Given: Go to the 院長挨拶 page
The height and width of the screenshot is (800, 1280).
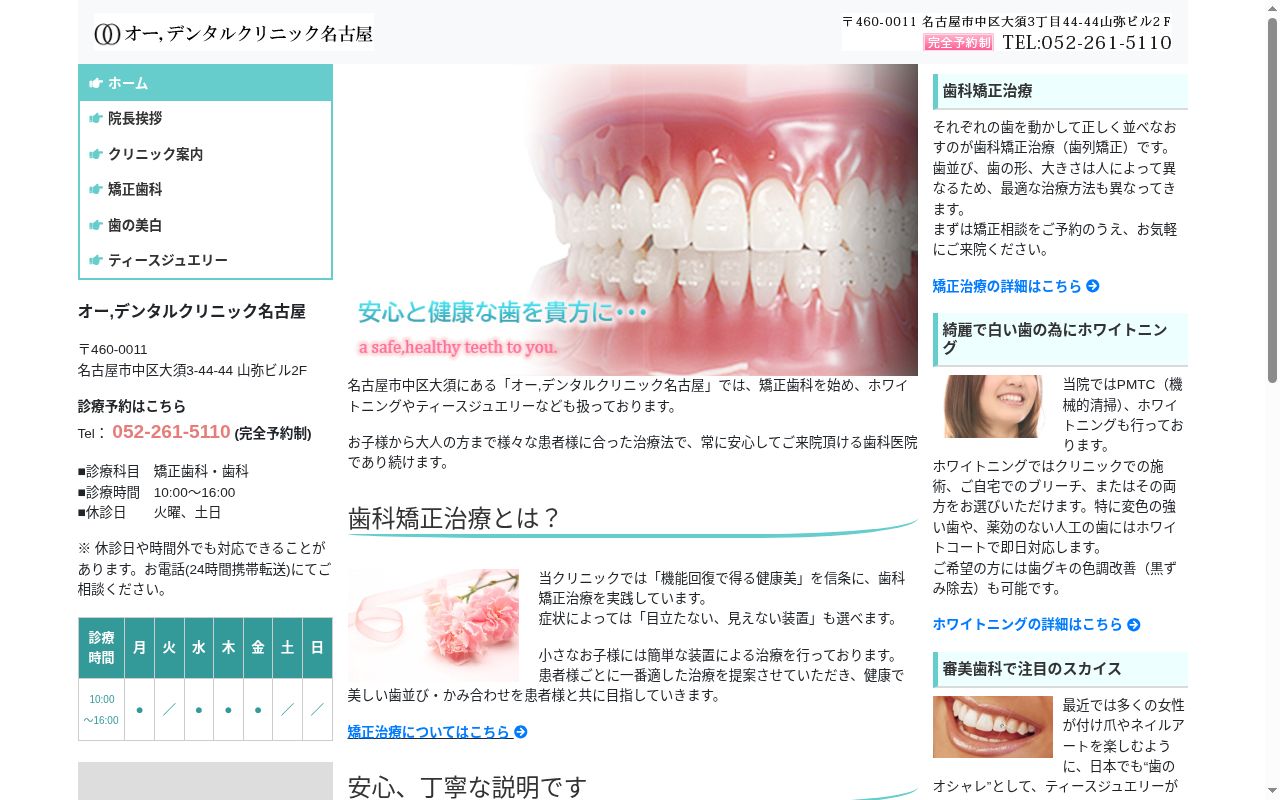Looking at the screenshot, I should click(205, 118).
